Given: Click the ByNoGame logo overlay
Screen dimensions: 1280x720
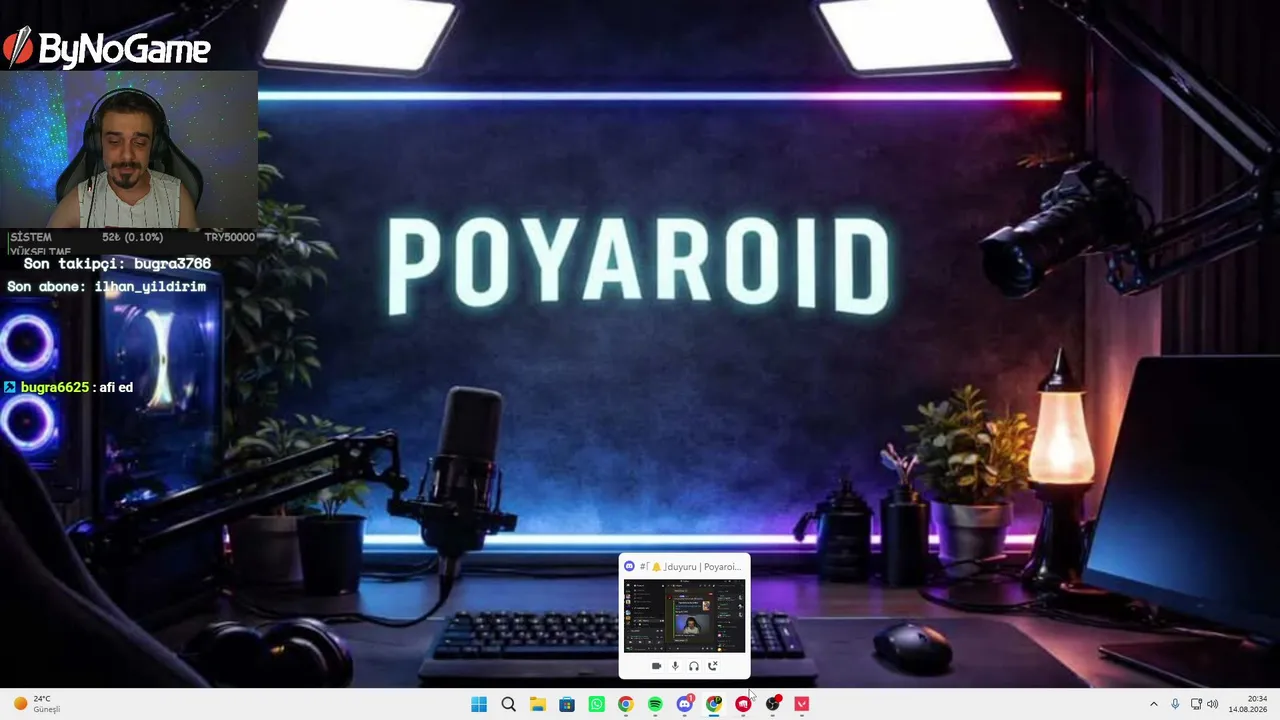Looking at the screenshot, I should pyautogui.click(x=106, y=48).
